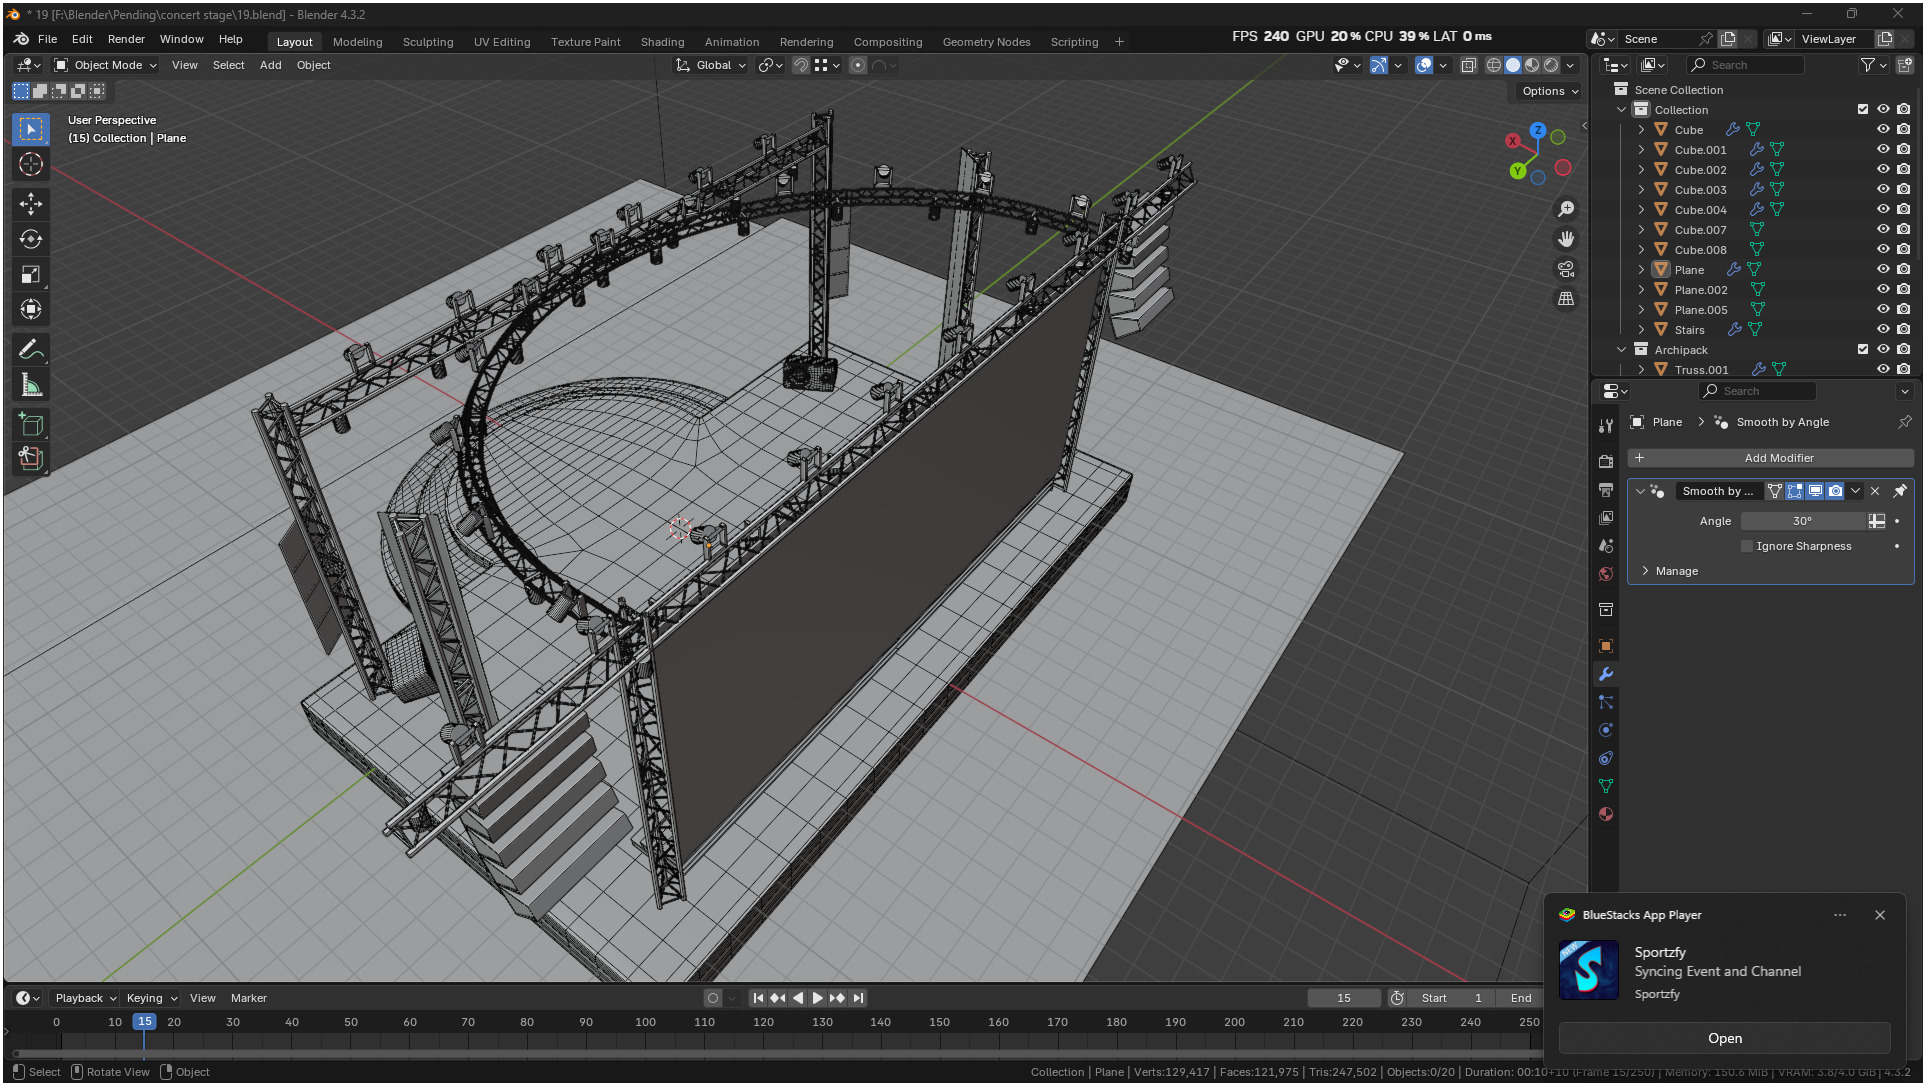
Task: Click frame 100 on the timeline
Action: tap(645, 1023)
